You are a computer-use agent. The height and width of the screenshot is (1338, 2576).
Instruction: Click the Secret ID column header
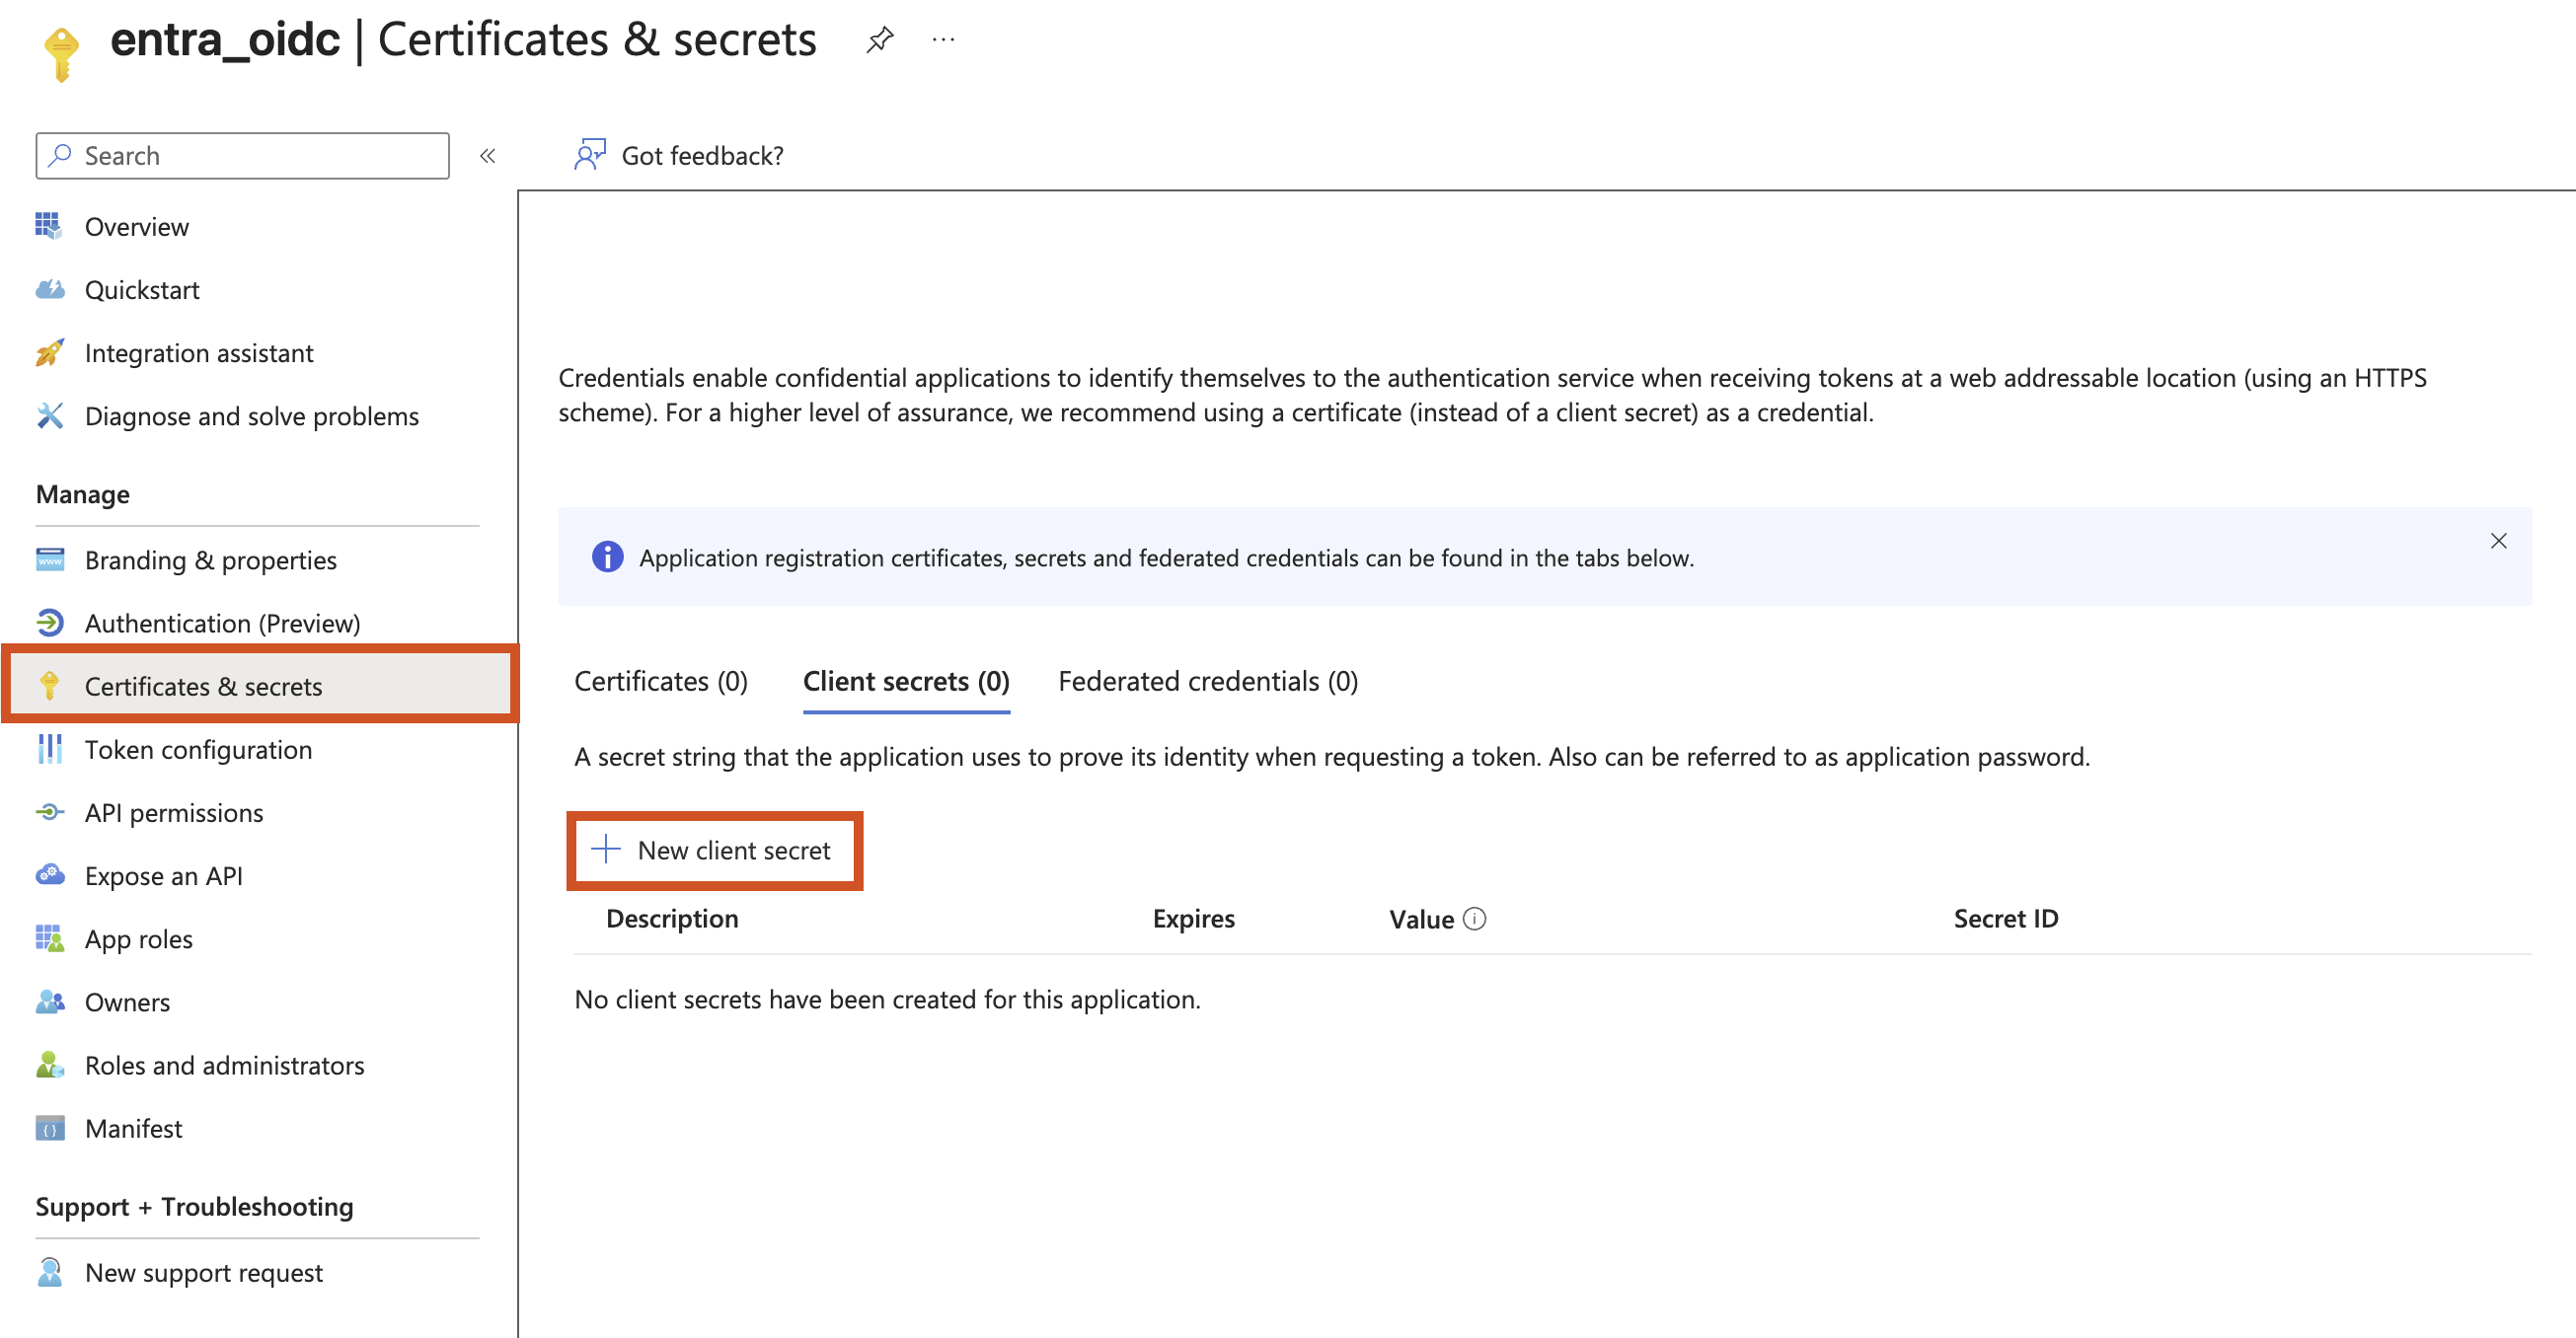click(2006, 918)
